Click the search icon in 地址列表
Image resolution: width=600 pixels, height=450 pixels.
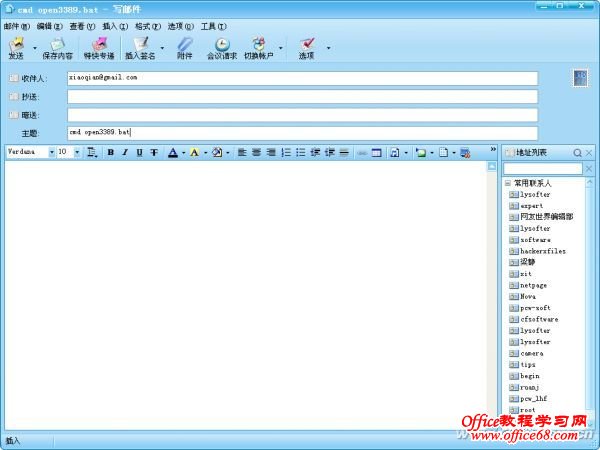coord(577,153)
